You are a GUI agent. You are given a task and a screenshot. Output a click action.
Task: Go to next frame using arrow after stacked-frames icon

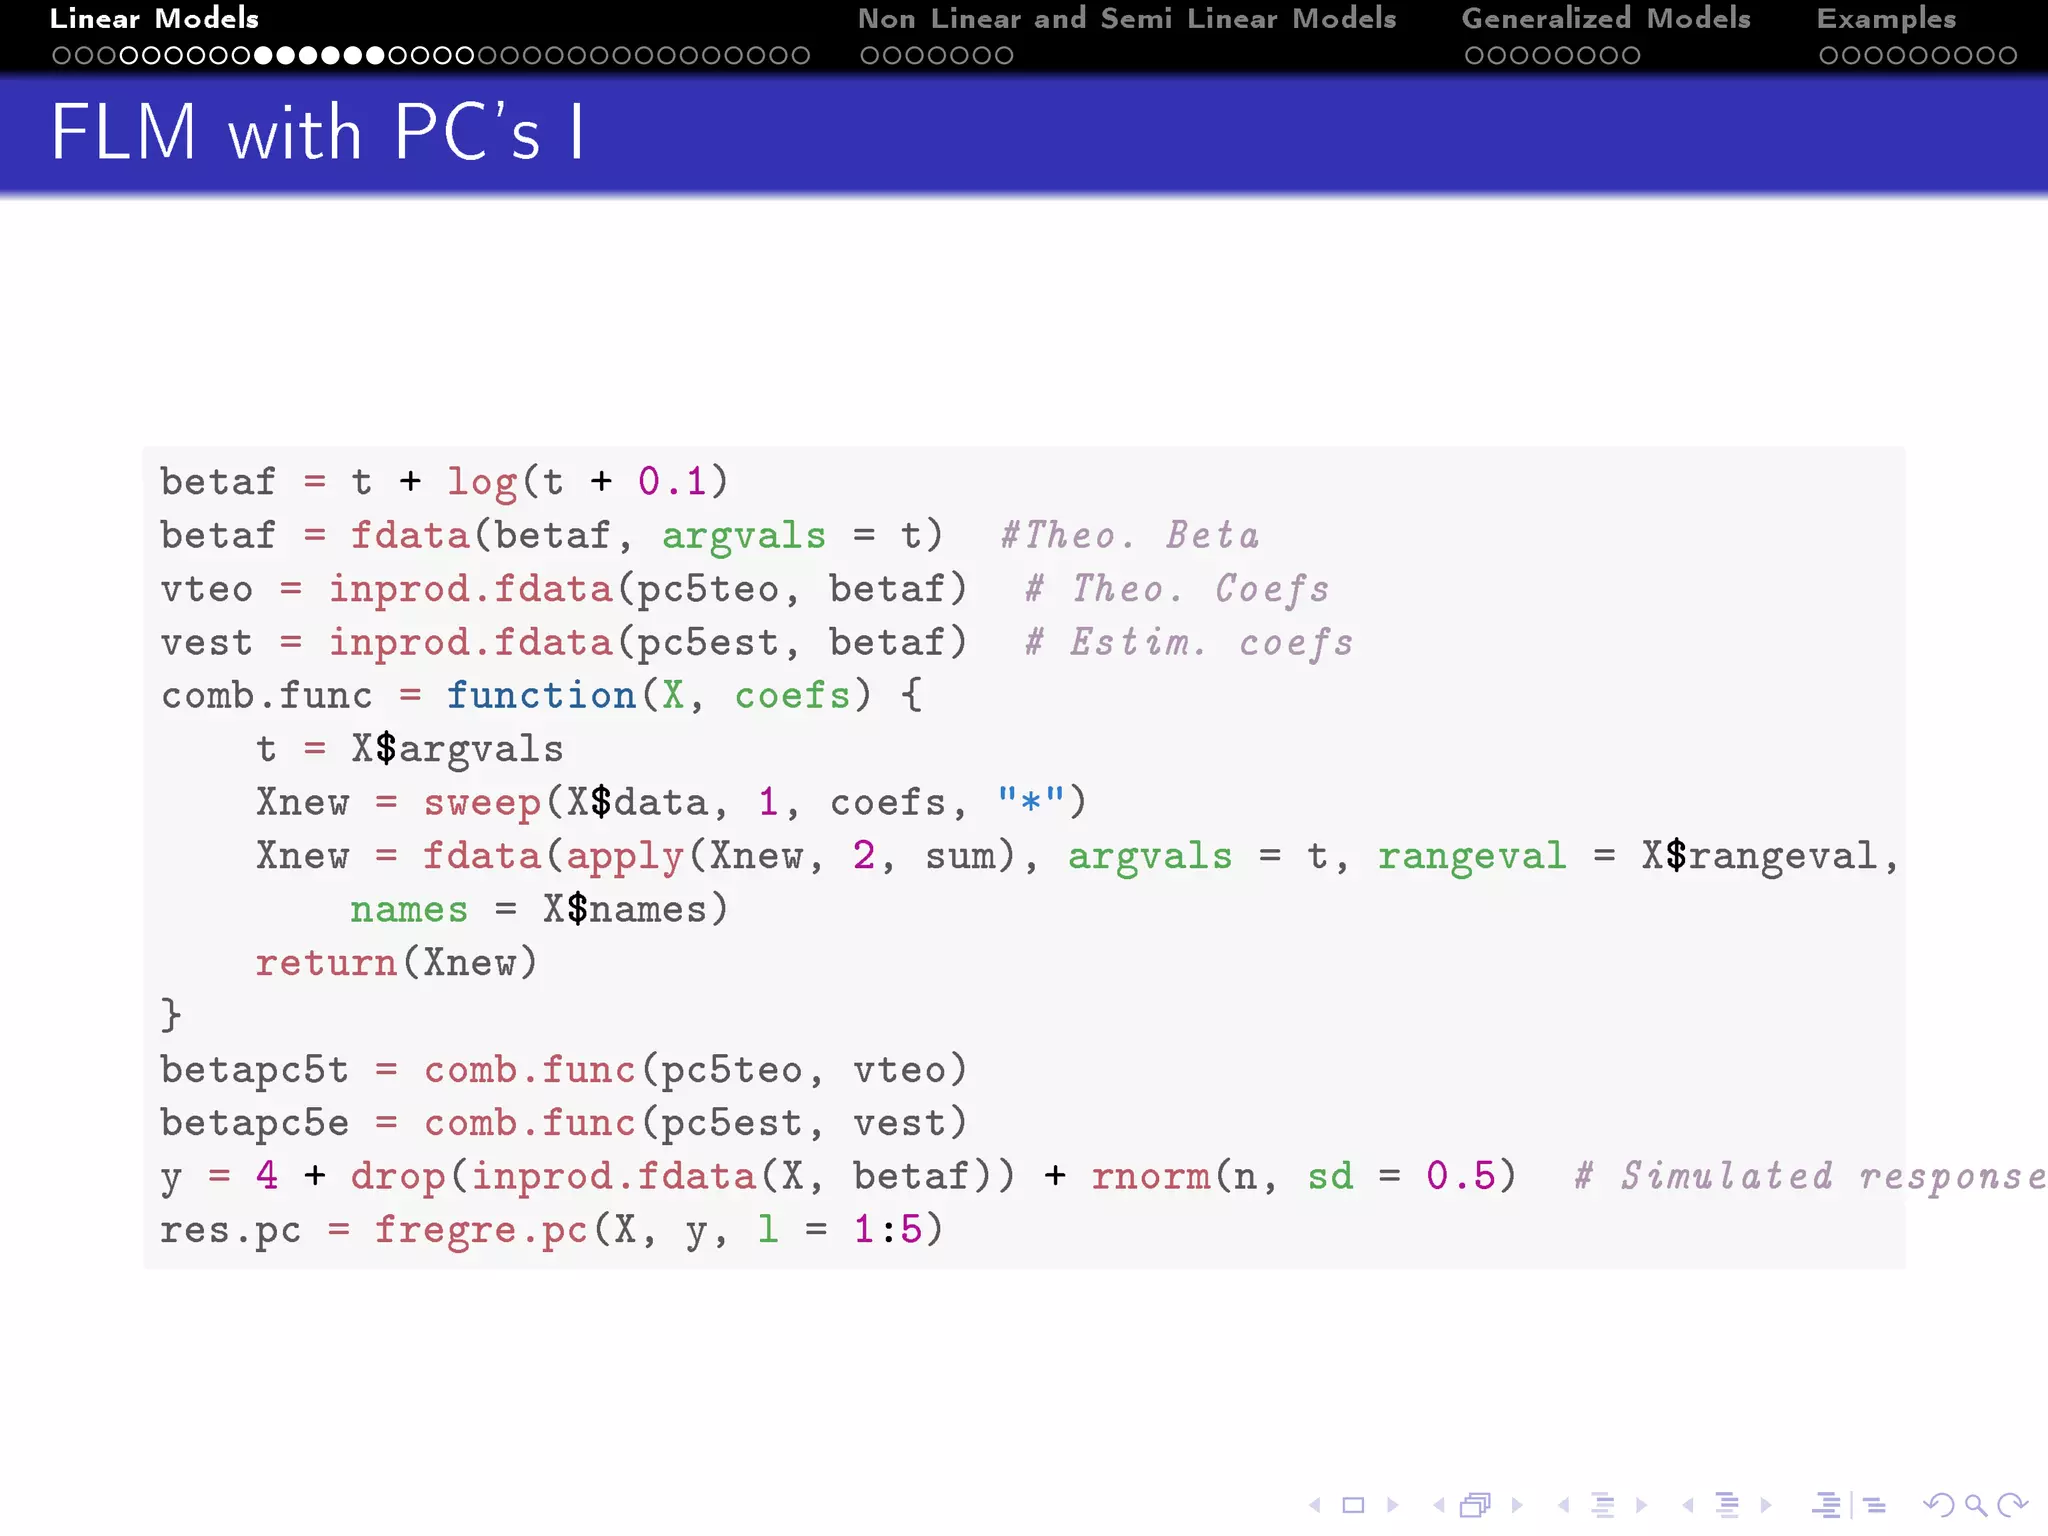pos(1517,1505)
